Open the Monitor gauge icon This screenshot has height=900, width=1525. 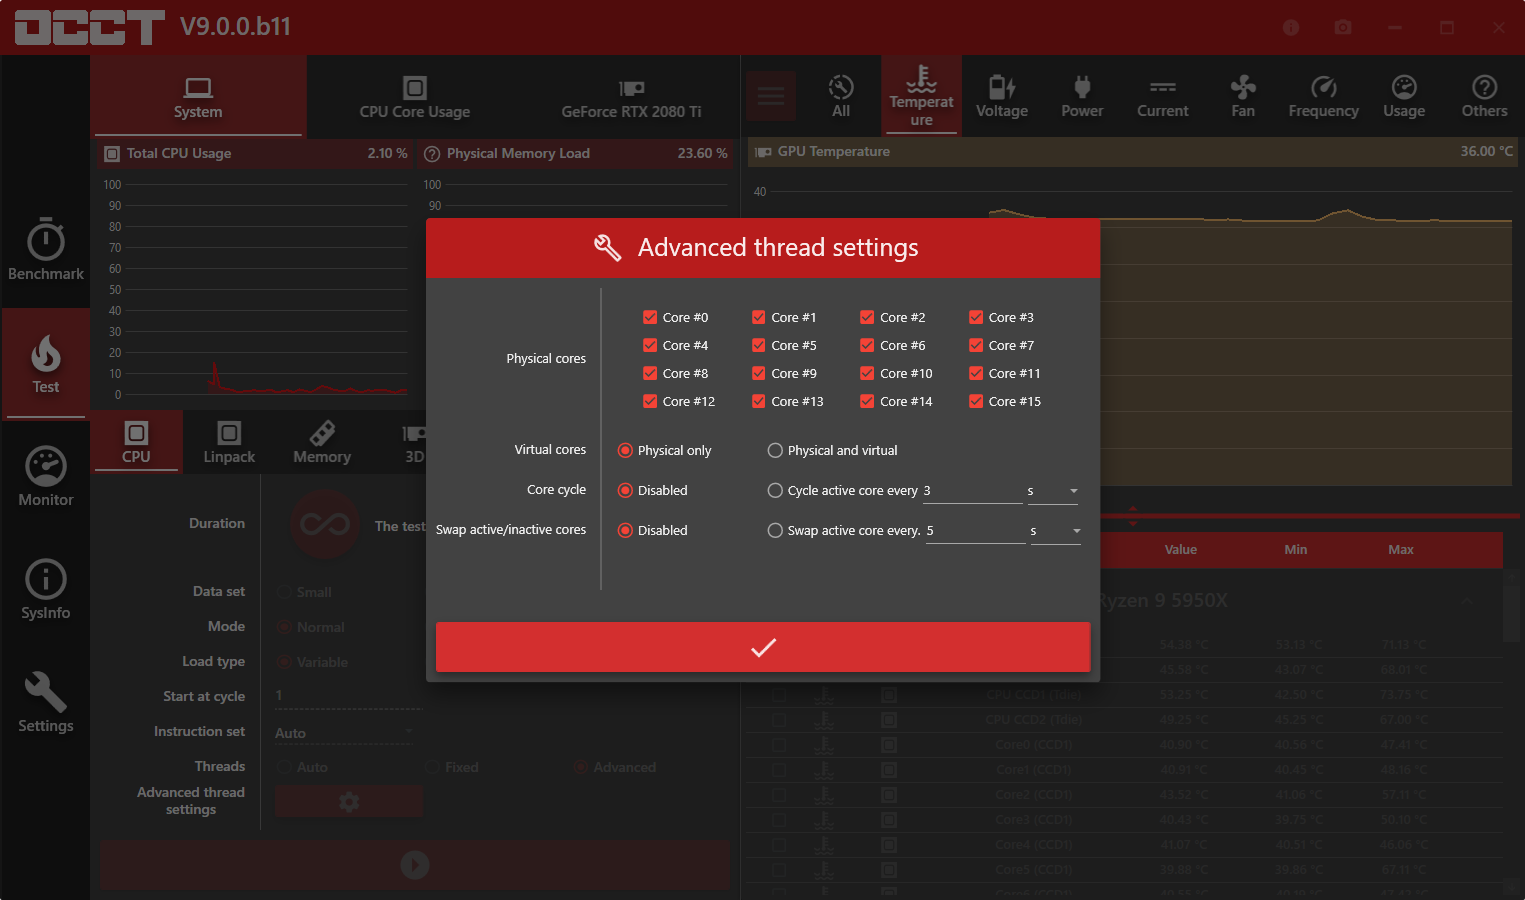click(x=46, y=477)
